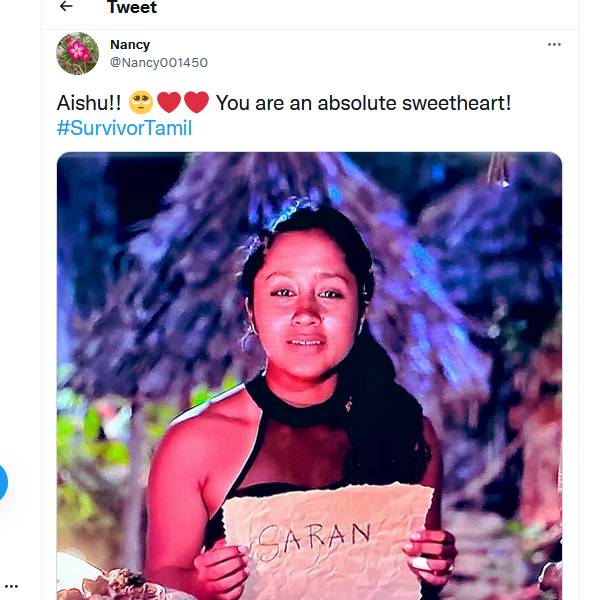The image size is (600, 600).
Task: Click the teary-eyed face emoji in the tweet
Action: (140, 103)
